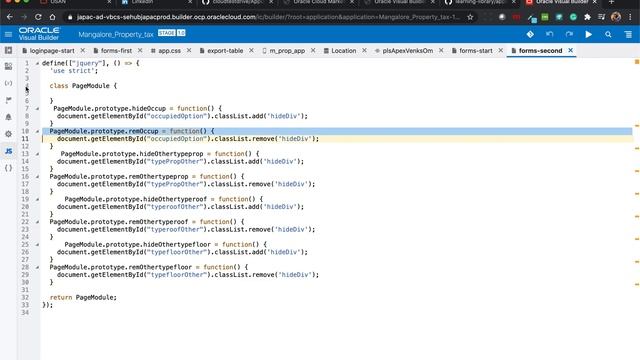Collapse remOthertypefloor fold at line 28
Viewport: 640px width, 360px height.
coord(37,267)
